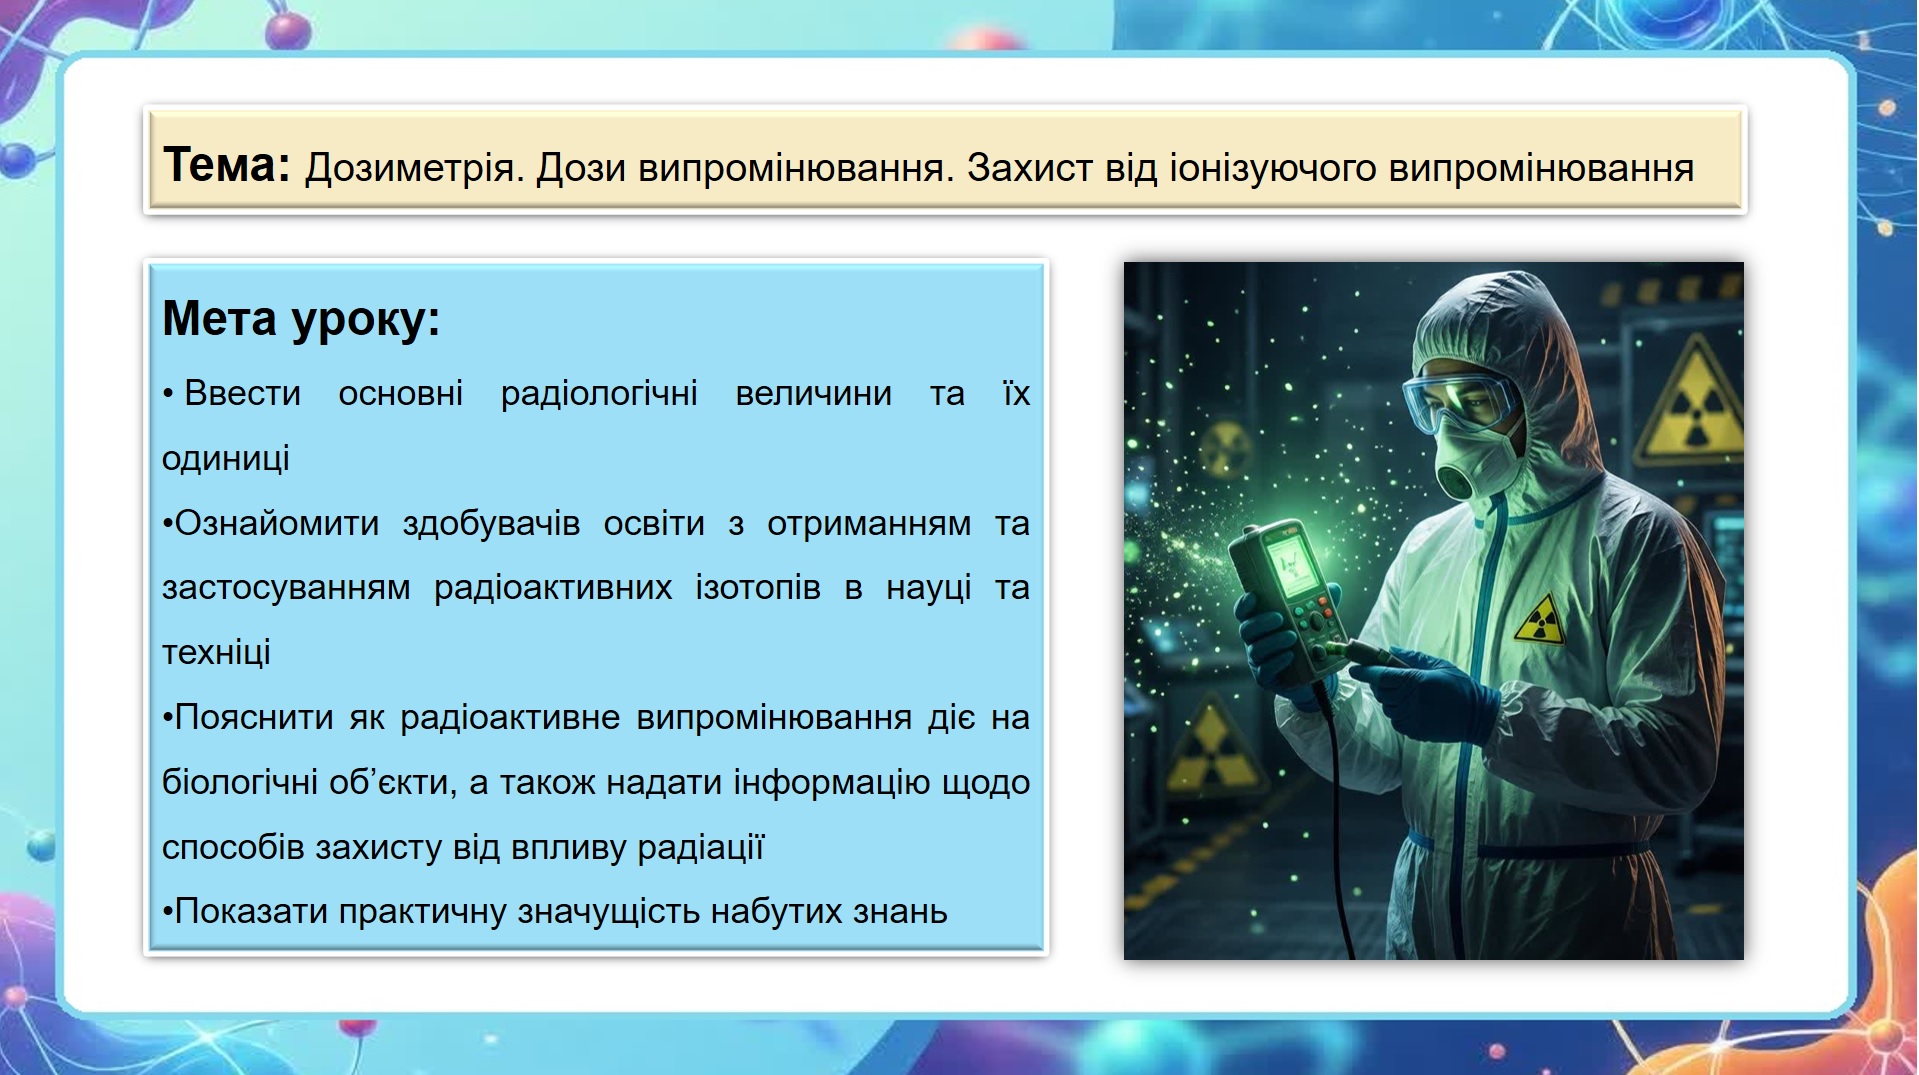
Task: Select the bullet "Показати практичну значущість набутих знань"
Action: 555,911
